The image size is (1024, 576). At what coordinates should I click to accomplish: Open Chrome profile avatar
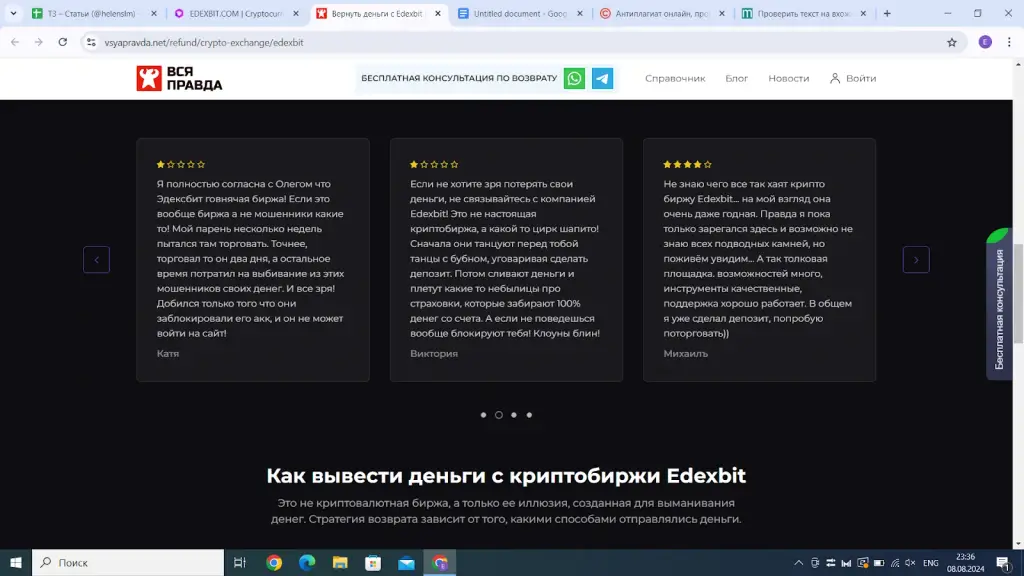click(x=985, y=42)
